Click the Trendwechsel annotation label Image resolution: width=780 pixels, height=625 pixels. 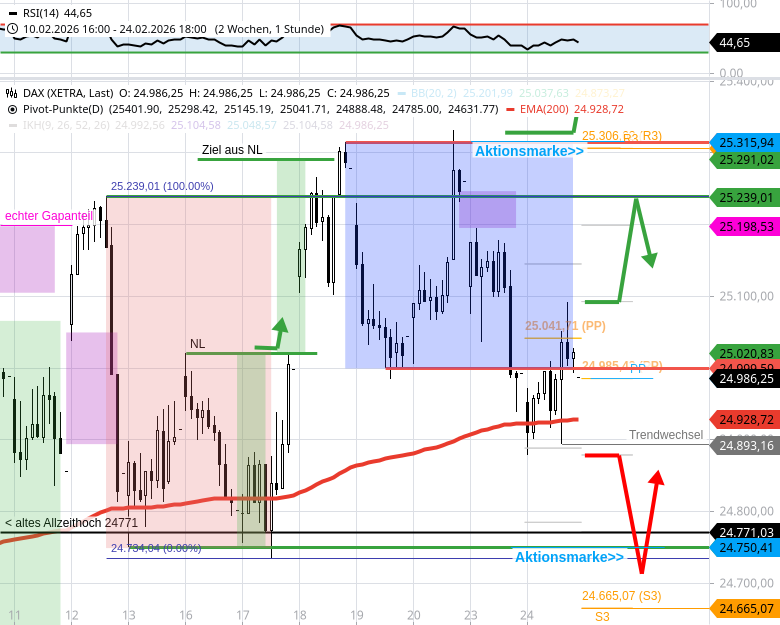(665, 435)
